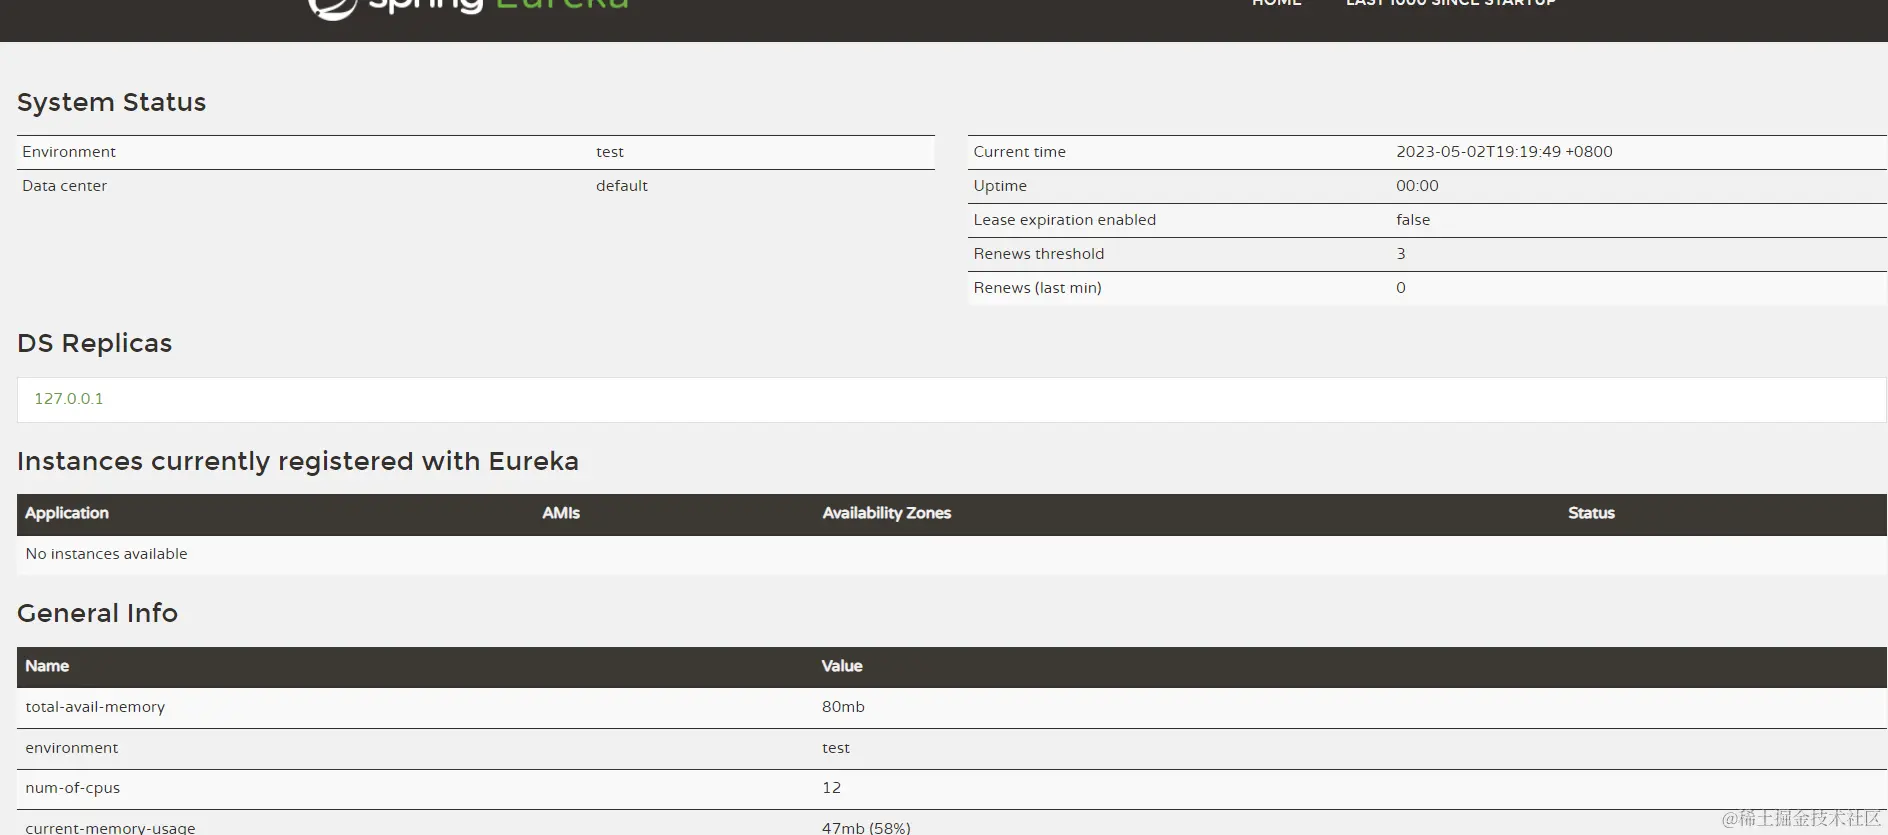
Task: Click the Renews (last min) label
Action: [x=1038, y=288]
